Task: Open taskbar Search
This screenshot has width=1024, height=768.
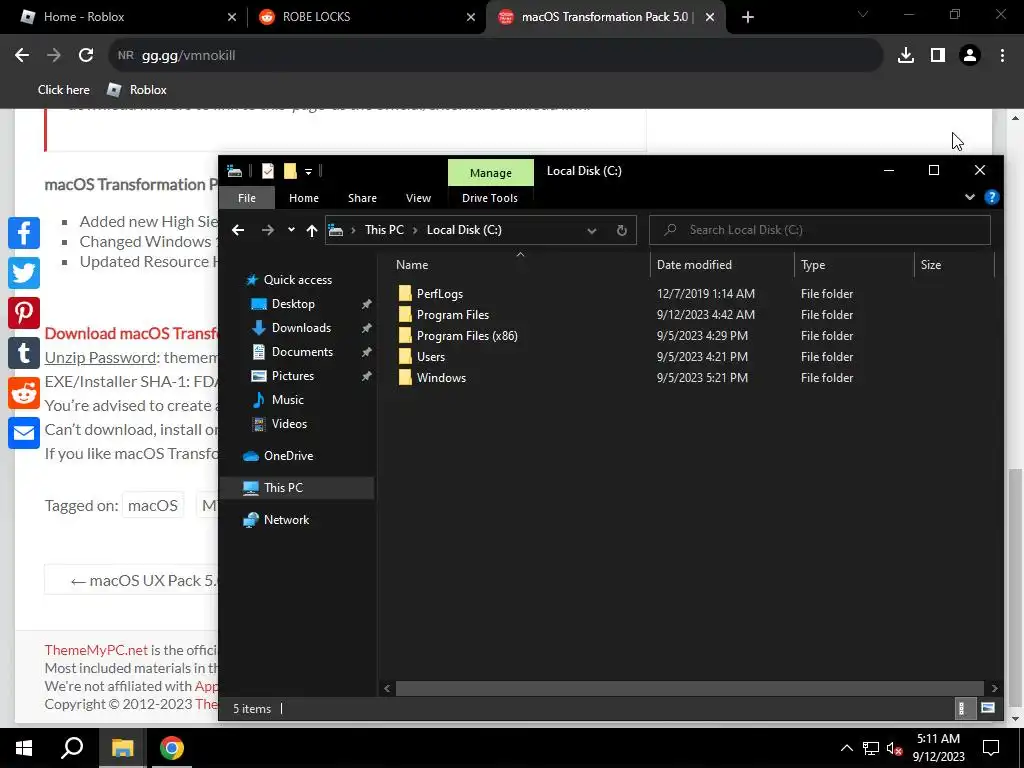Action: pos(72,748)
